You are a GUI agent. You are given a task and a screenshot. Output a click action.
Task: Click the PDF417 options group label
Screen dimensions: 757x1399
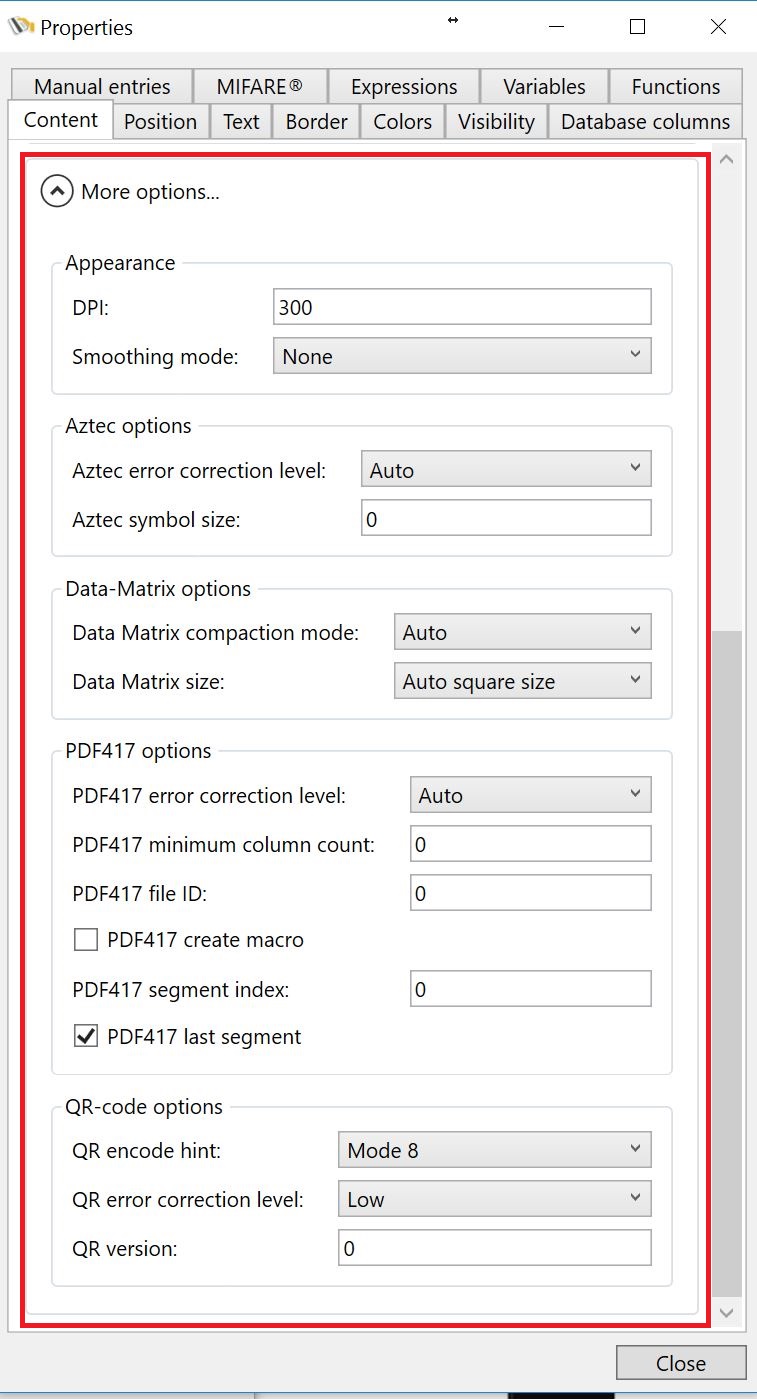(138, 751)
